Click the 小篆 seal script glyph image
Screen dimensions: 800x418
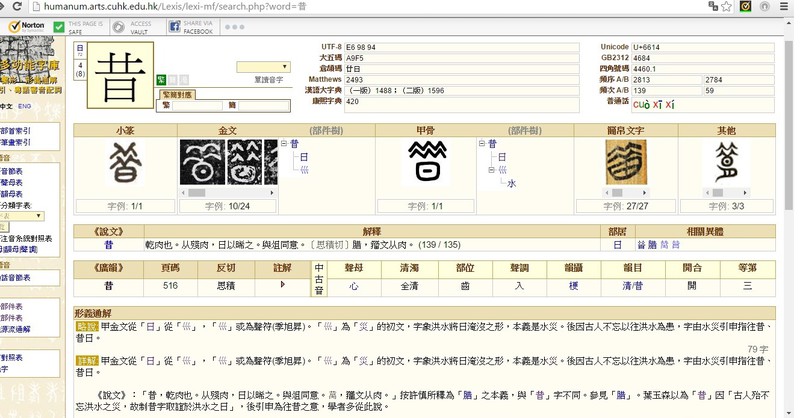coord(124,162)
